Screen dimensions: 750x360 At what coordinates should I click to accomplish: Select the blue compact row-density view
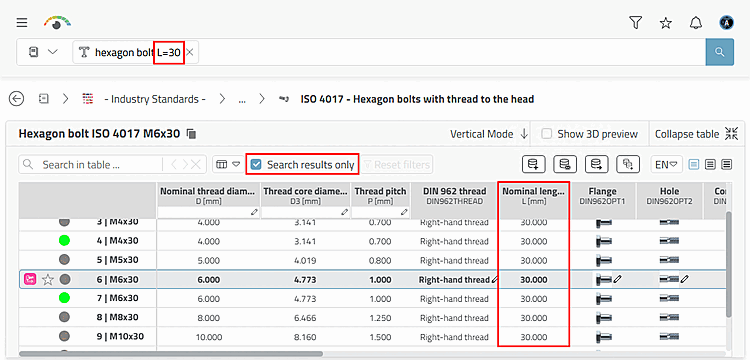tap(694, 165)
